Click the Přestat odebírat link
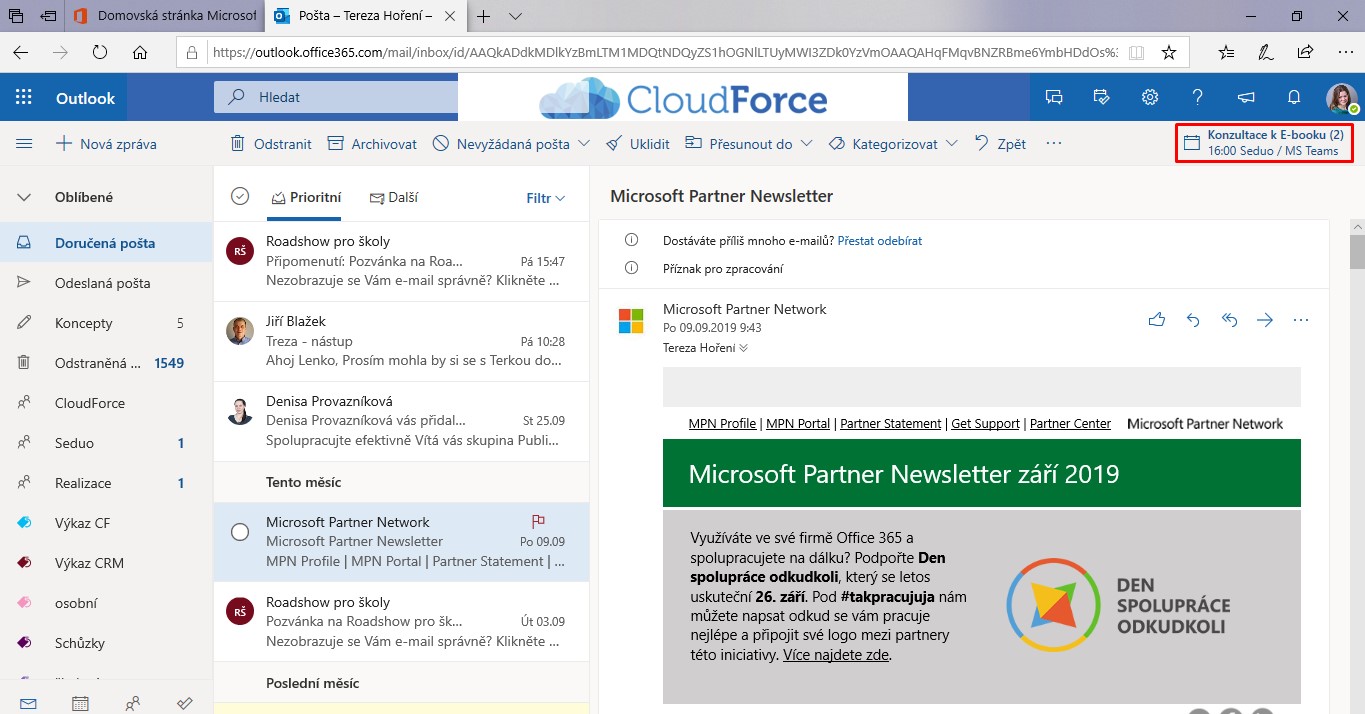This screenshot has width=1365, height=714. (x=879, y=241)
